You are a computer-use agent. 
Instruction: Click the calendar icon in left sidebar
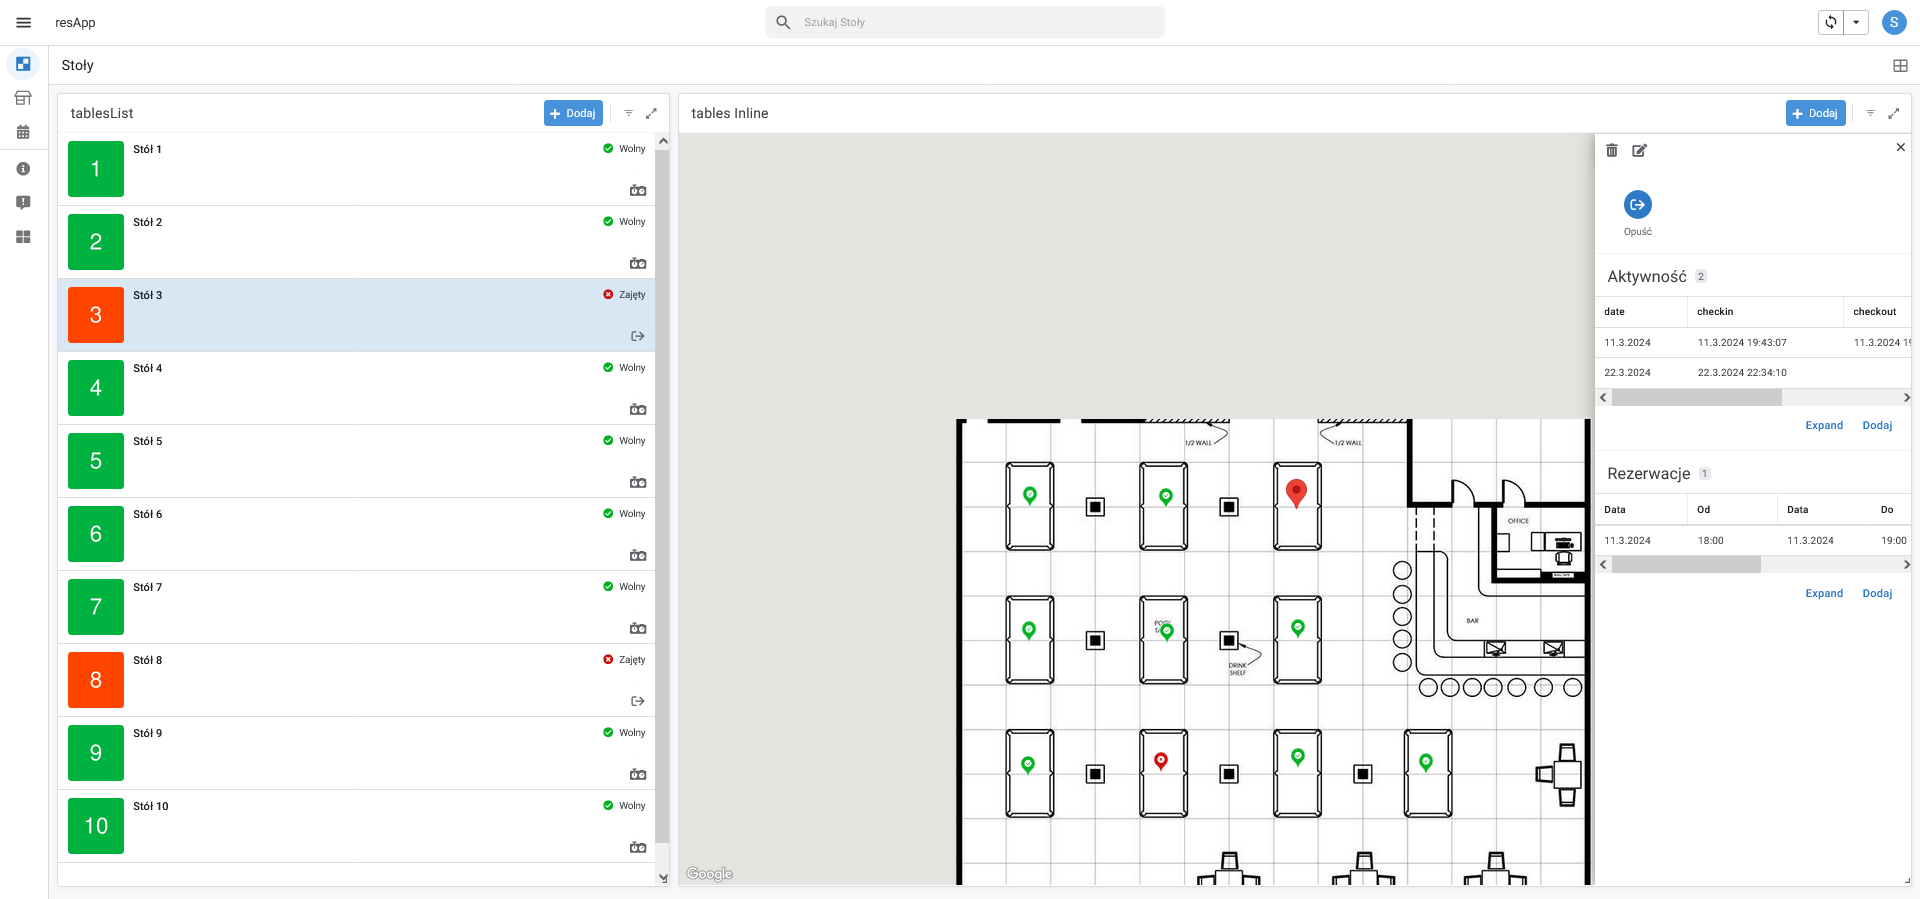pyautogui.click(x=23, y=132)
